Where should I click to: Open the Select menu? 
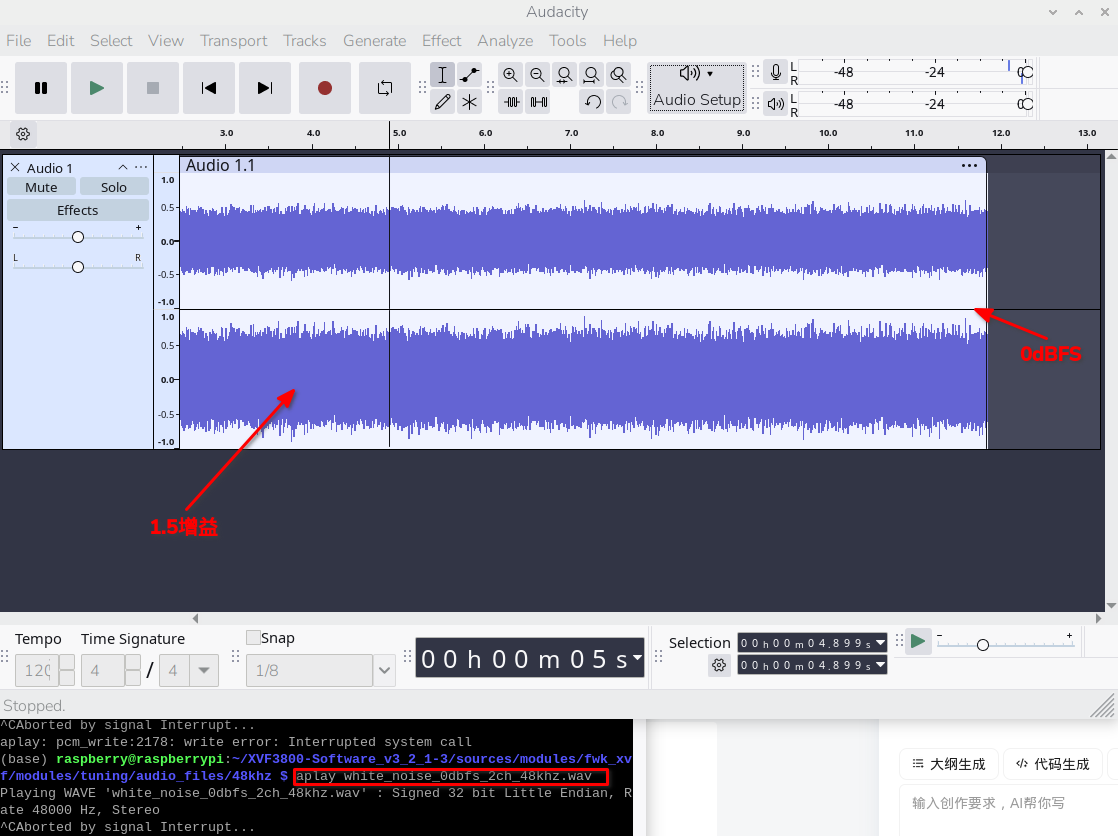tap(111, 41)
